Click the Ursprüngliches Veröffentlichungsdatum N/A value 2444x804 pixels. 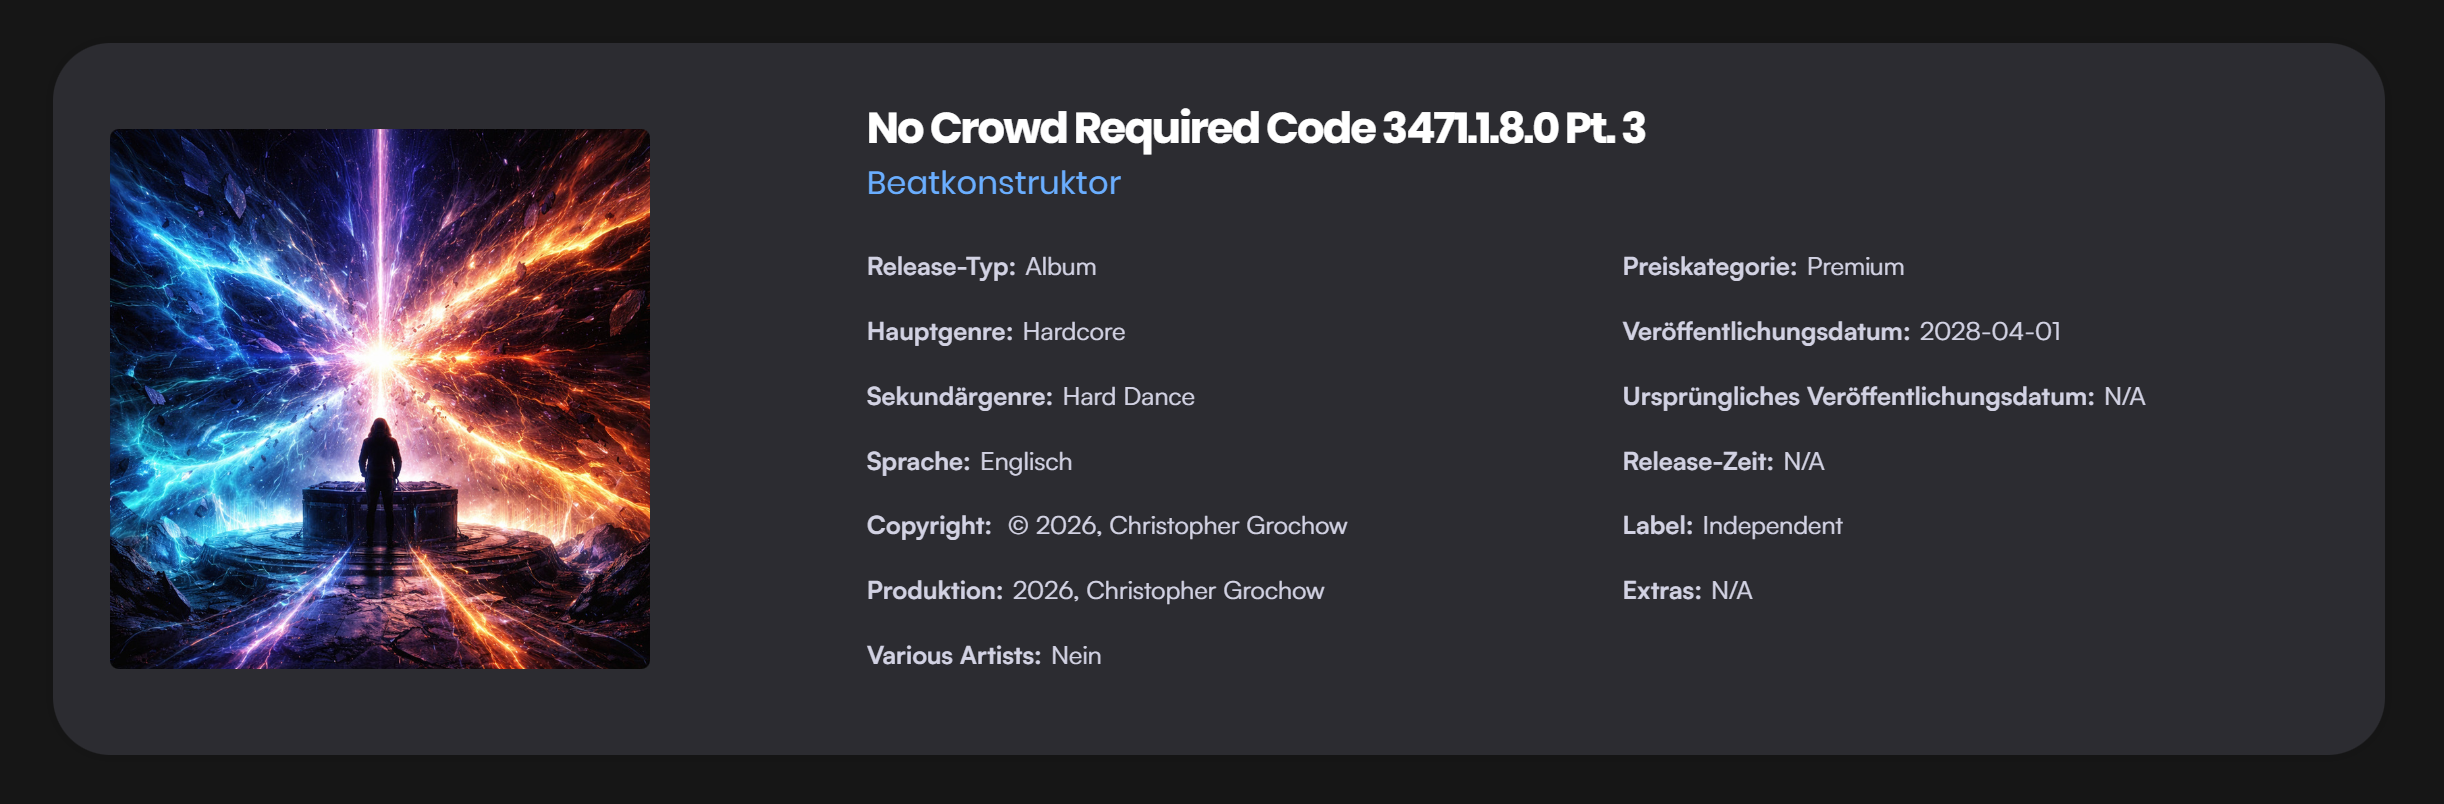pos(2124,397)
